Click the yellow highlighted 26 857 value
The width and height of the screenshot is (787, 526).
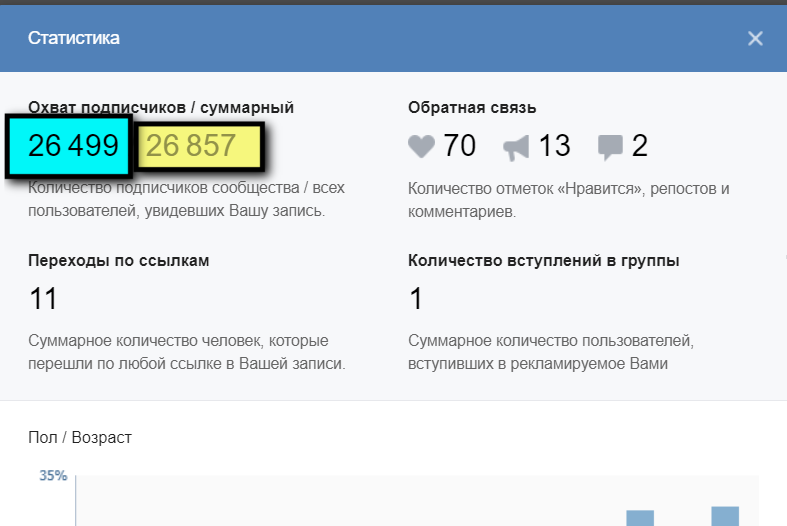click(x=198, y=146)
